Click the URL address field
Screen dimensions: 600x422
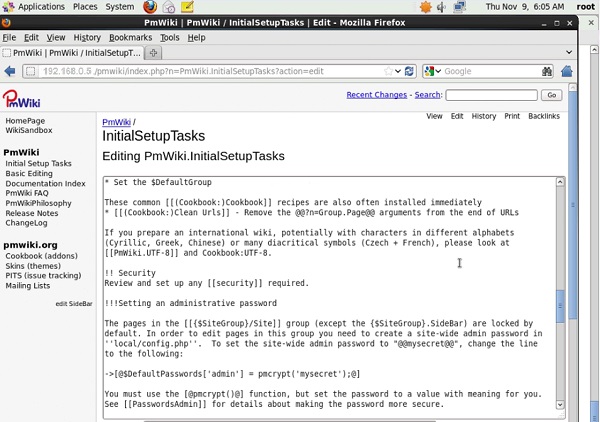[210, 71]
